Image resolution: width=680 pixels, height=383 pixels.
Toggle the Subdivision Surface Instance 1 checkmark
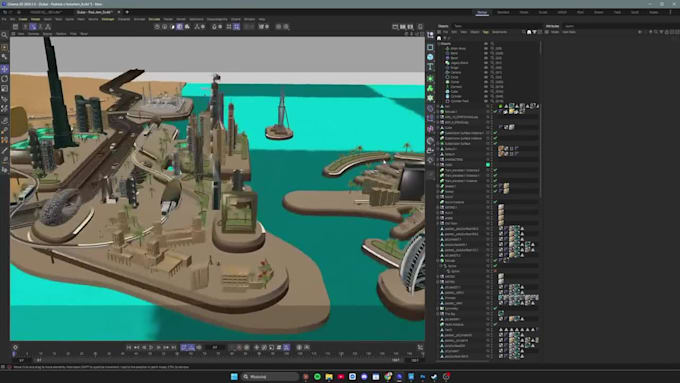495,133
